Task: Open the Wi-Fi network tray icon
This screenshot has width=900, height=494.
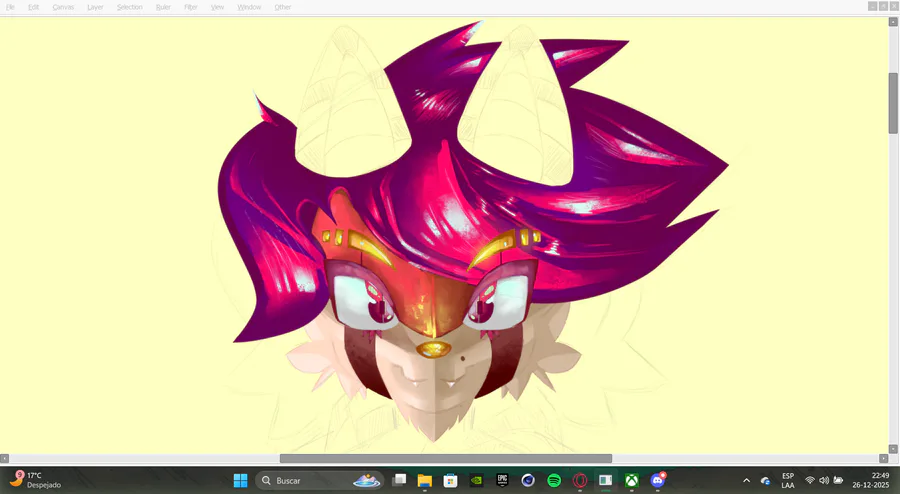Action: click(x=810, y=480)
